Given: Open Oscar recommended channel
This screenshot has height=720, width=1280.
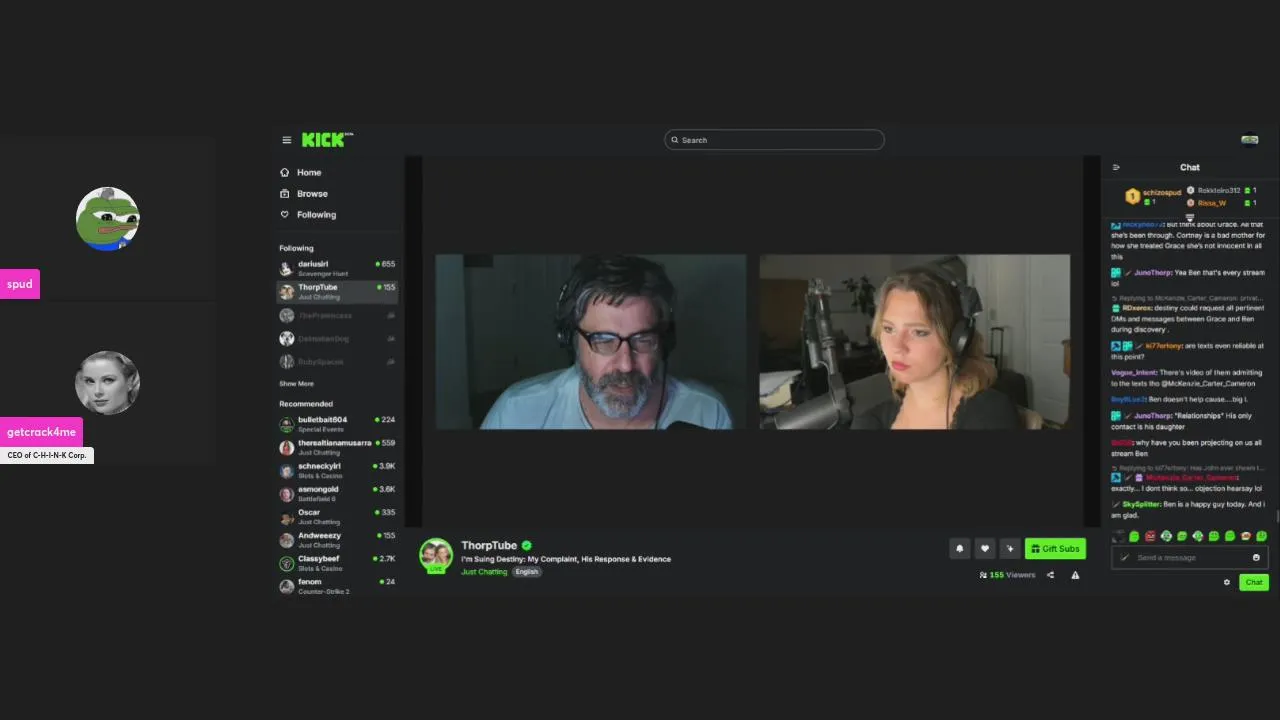Looking at the screenshot, I should pos(337,516).
